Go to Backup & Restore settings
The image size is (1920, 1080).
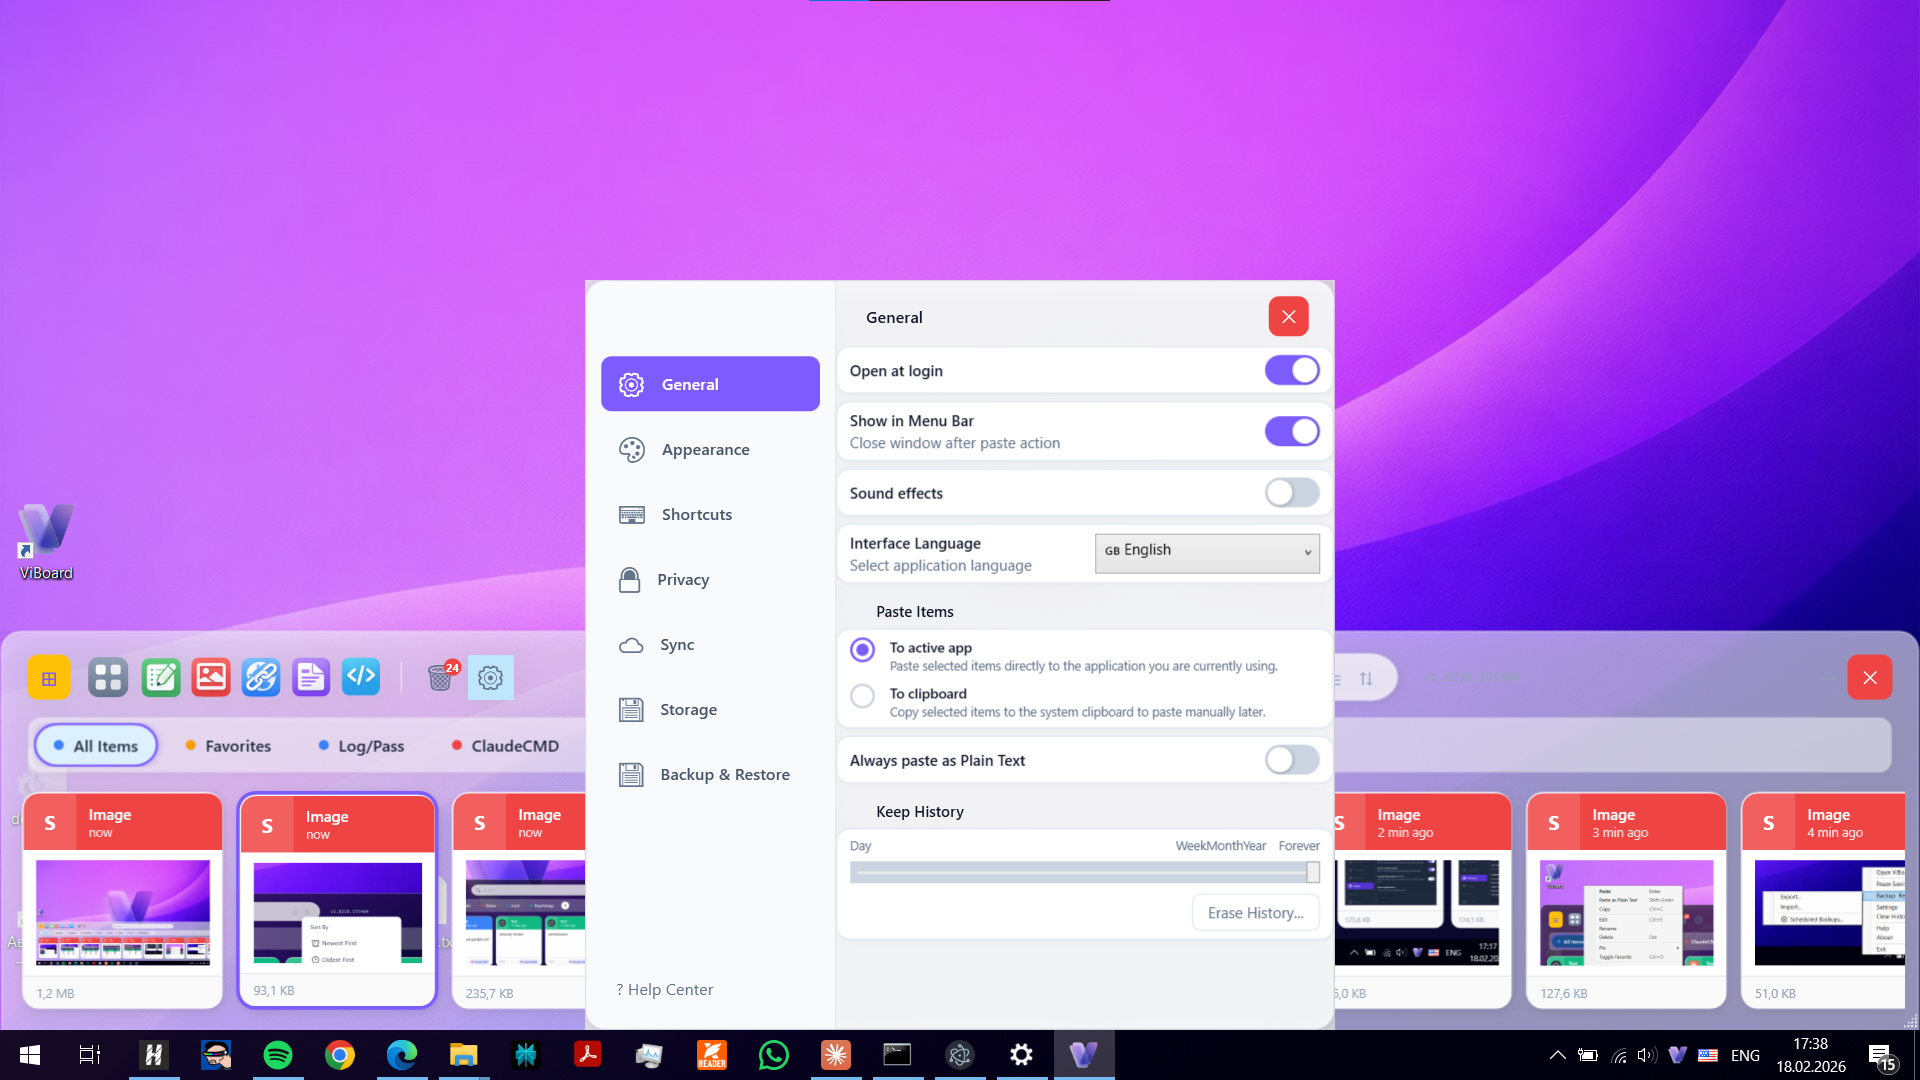[x=724, y=775]
